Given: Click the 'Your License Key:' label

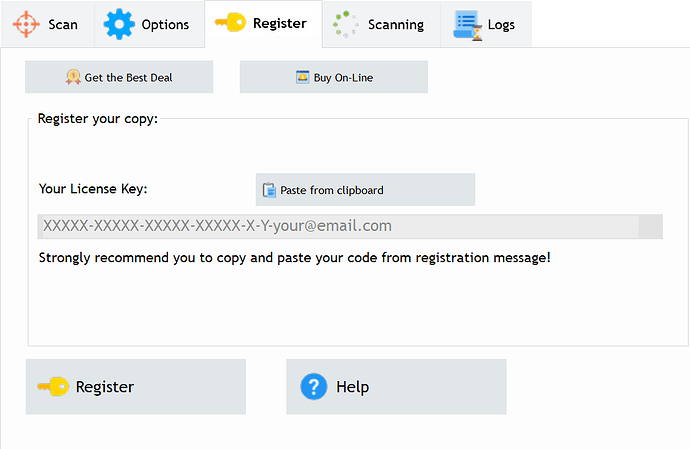Looking at the screenshot, I should click(93, 189).
